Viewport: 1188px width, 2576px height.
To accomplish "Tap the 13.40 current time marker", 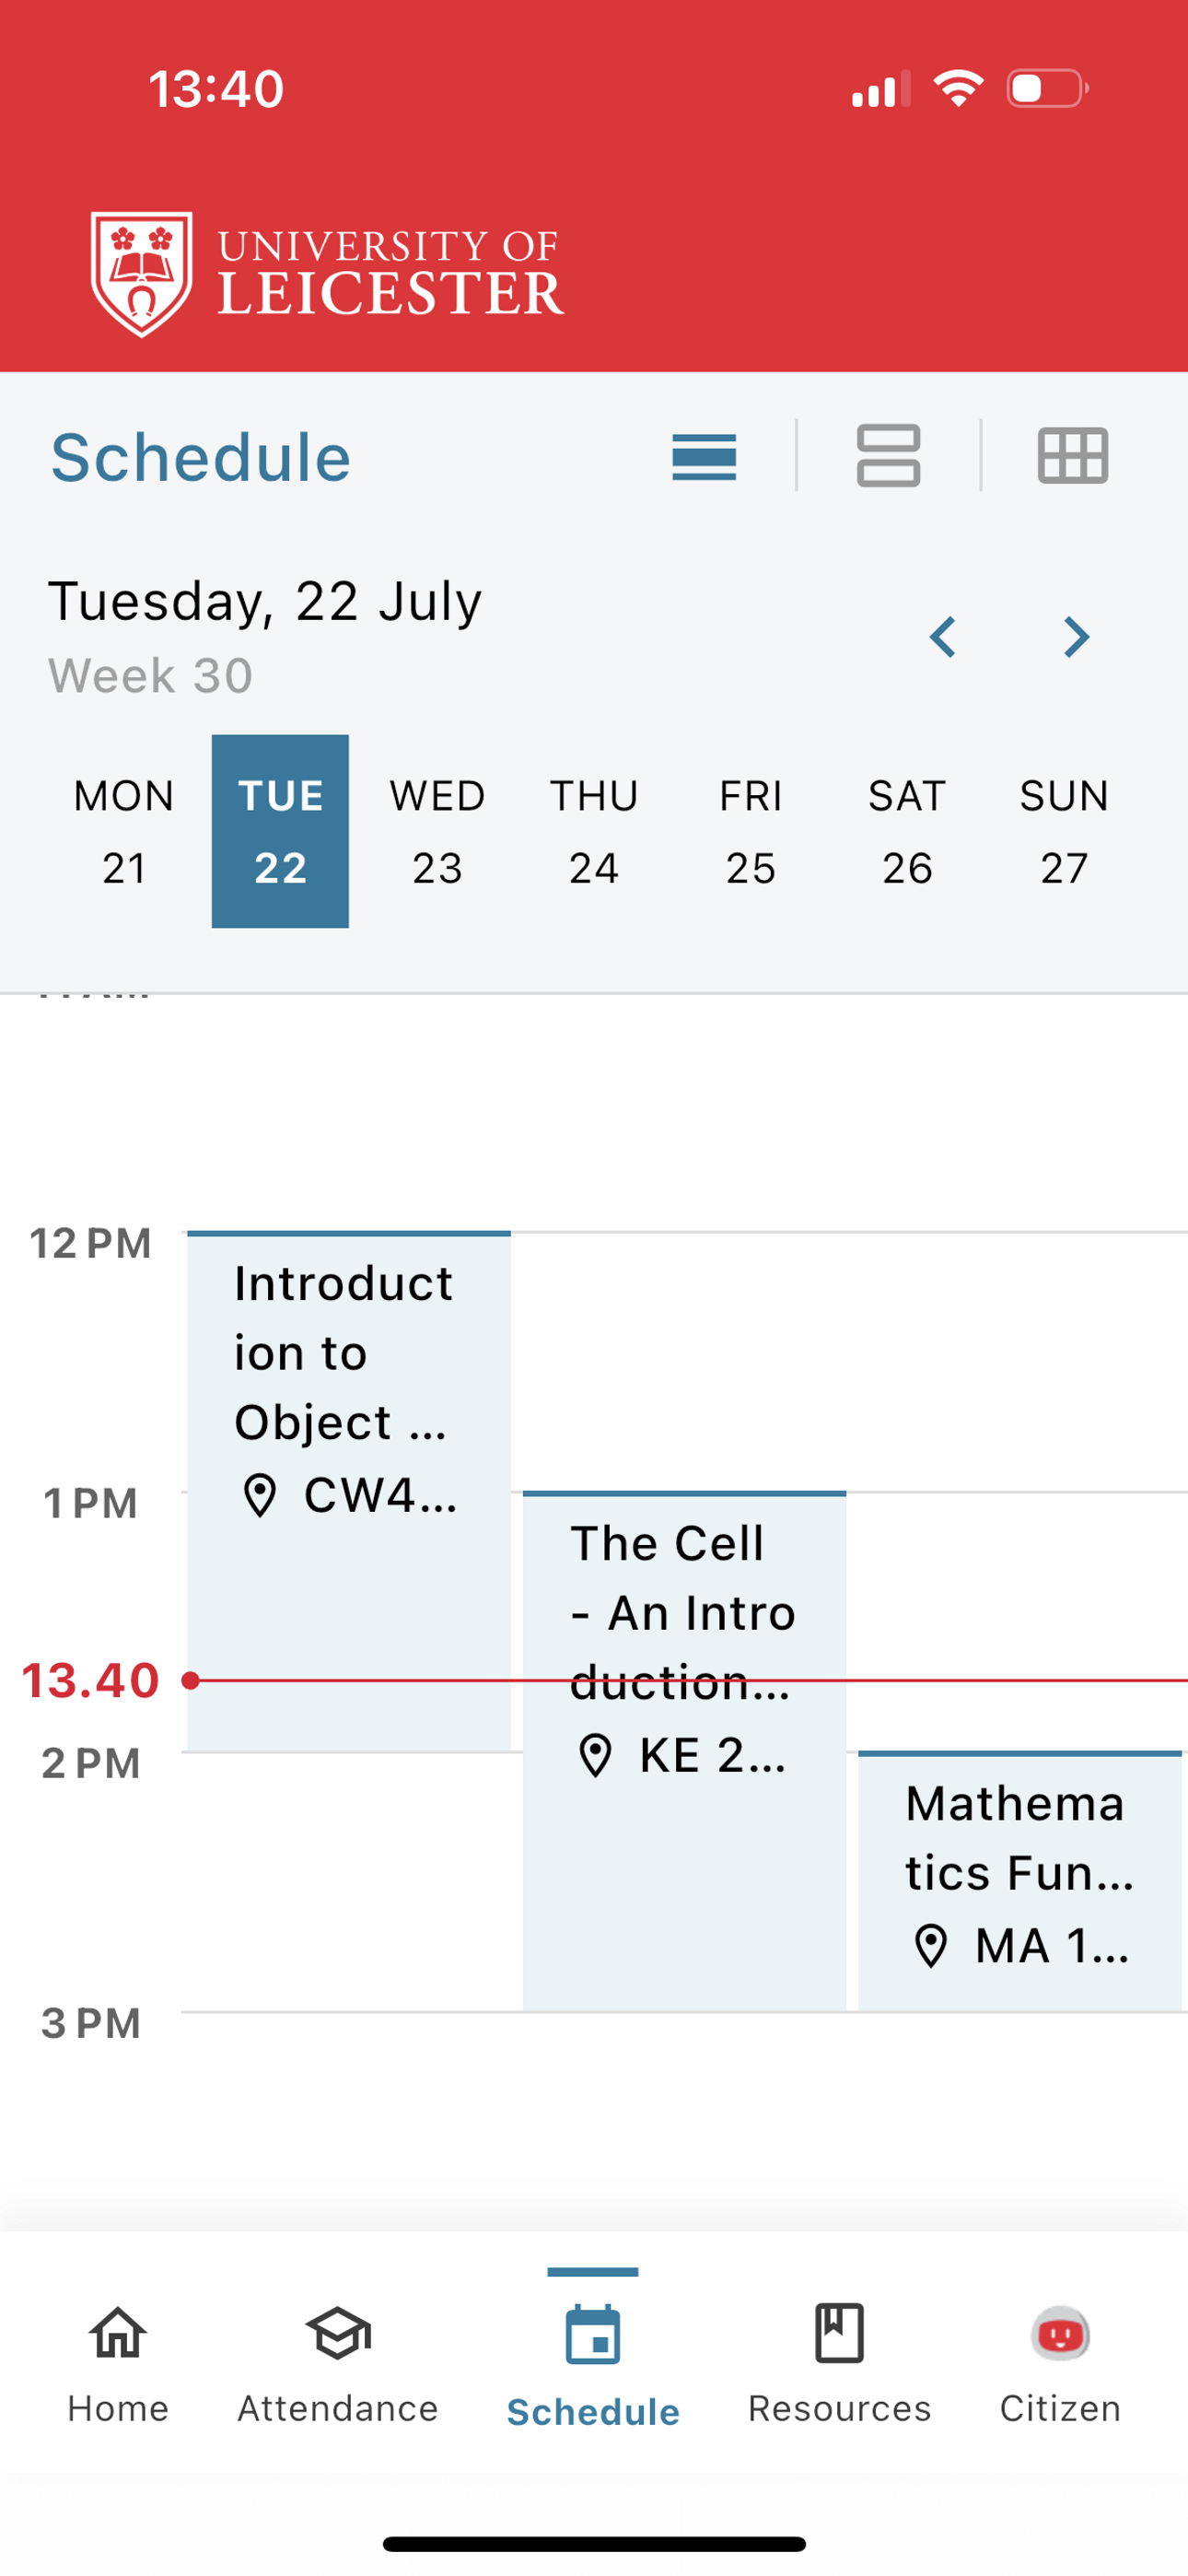I will click(91, 1680).
